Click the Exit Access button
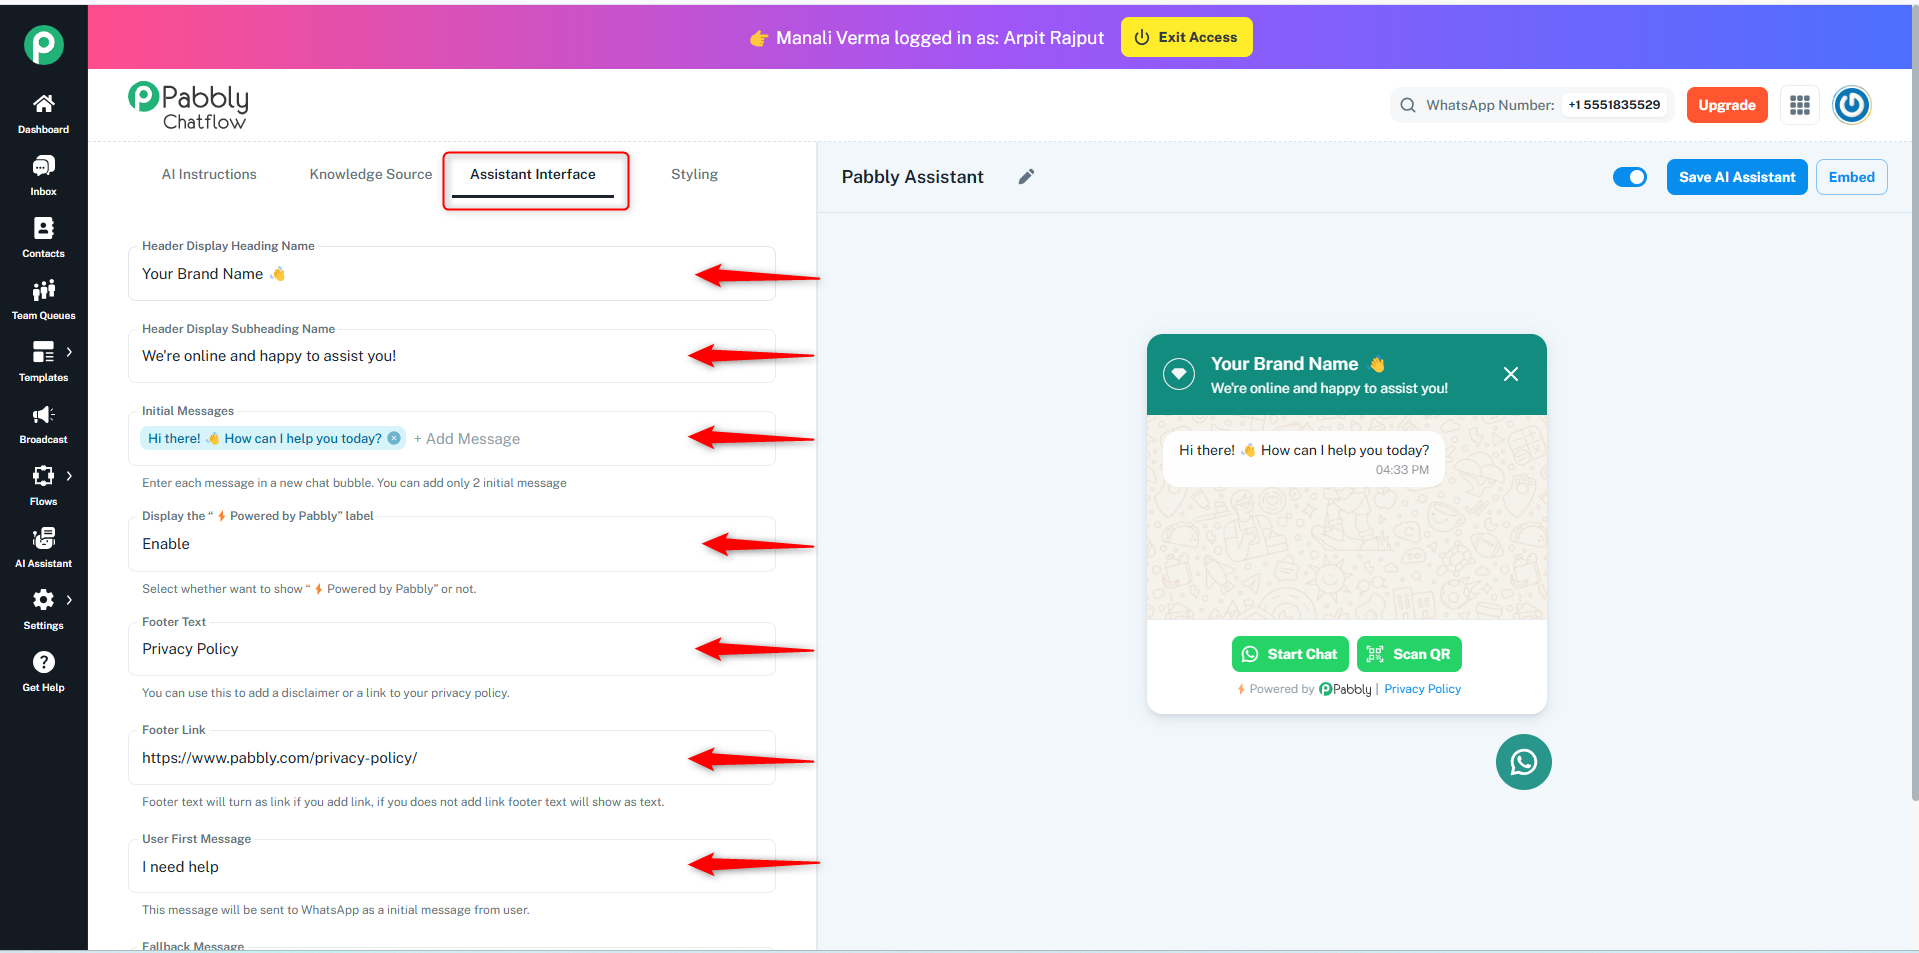 (x=1186, y=37)
